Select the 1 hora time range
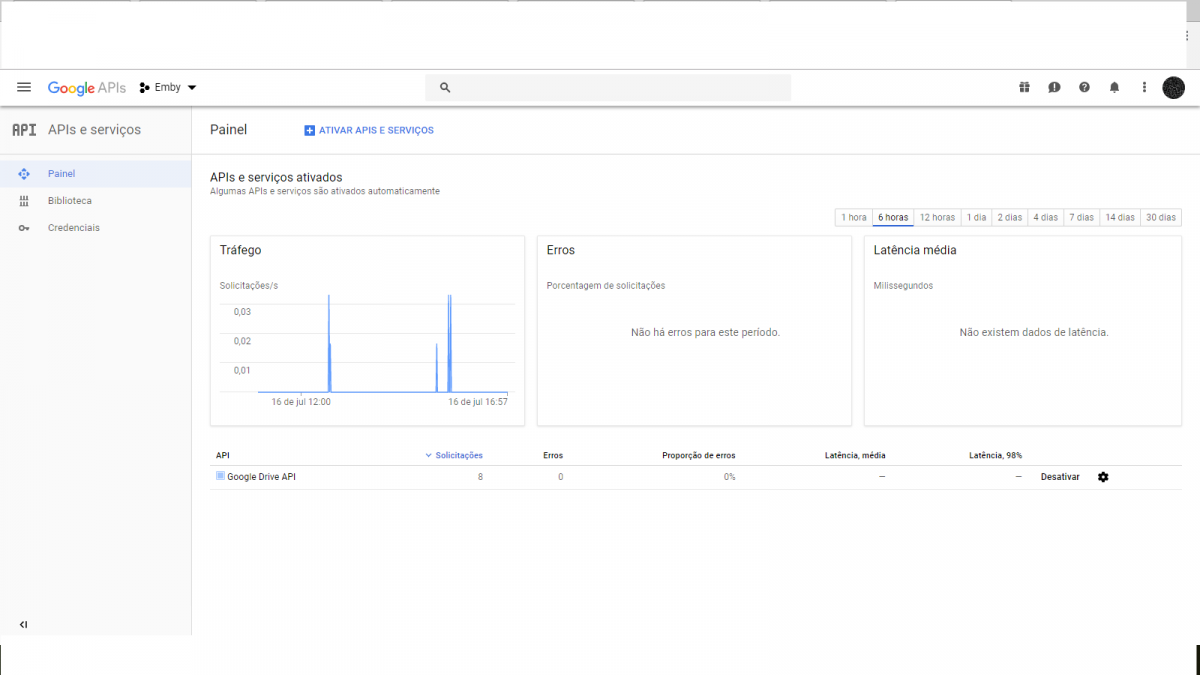This screenshot has width=1200, height=675. tap(853, 217)
